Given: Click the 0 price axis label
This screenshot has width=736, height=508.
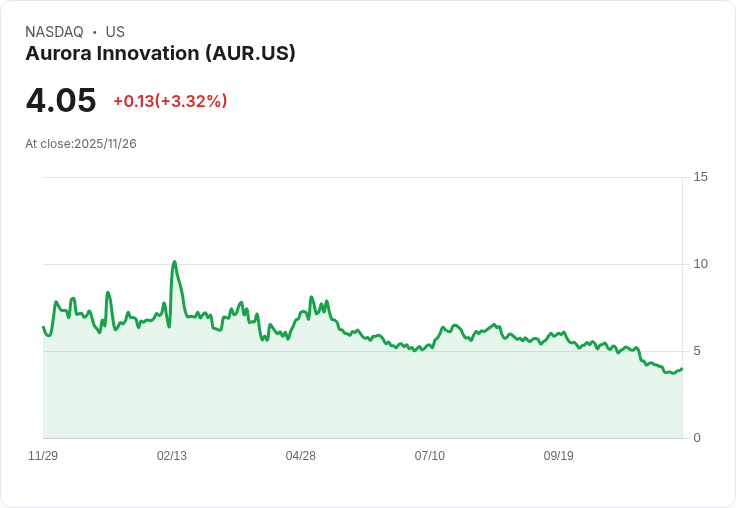Looking at the screenshot, I should (697, 438).
